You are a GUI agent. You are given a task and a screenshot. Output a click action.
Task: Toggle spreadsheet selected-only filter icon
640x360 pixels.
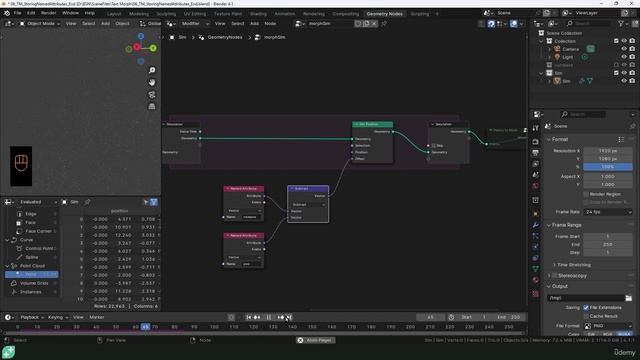[x=154, y=202]
